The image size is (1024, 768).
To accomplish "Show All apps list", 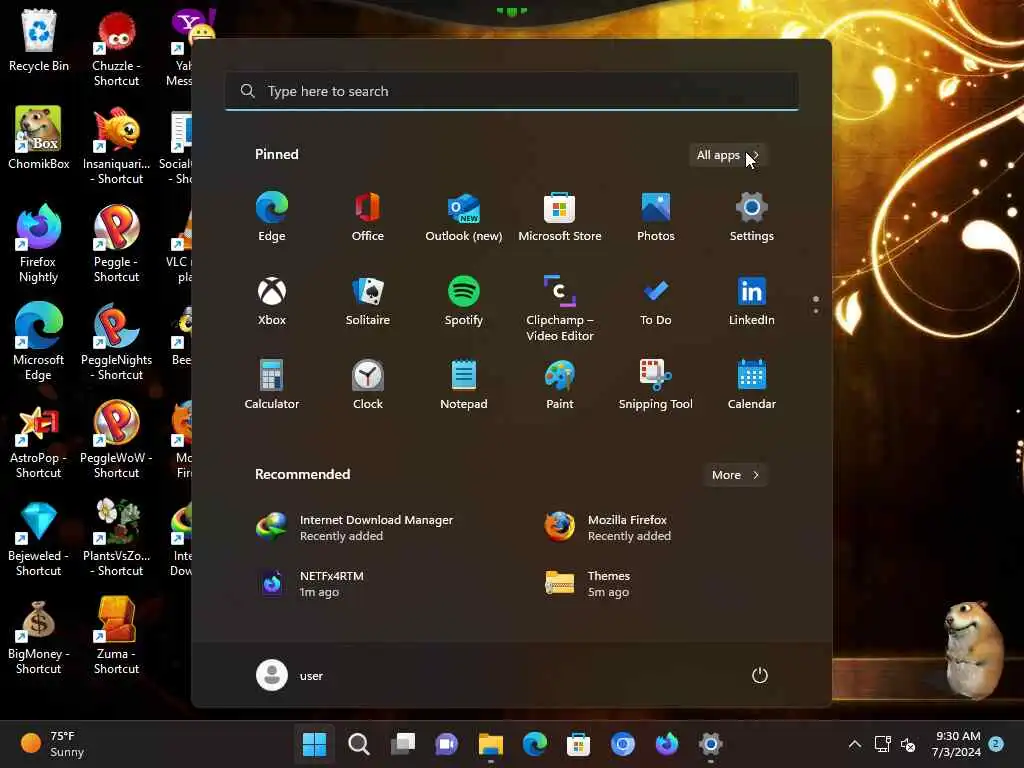I will coord(728,155).
